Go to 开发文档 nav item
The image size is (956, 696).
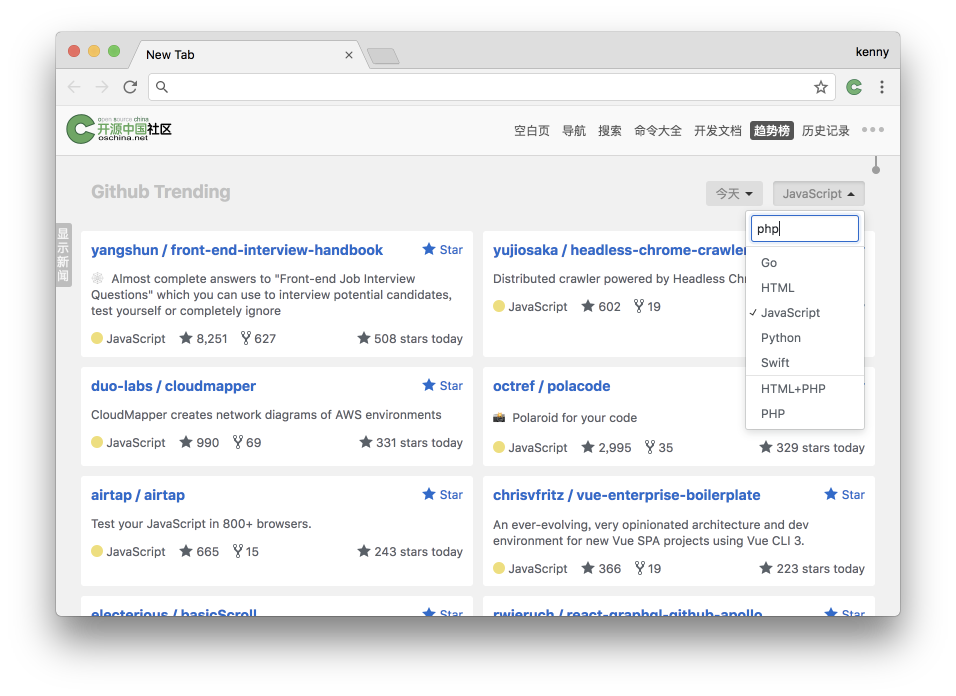click(x=718, y=130)
